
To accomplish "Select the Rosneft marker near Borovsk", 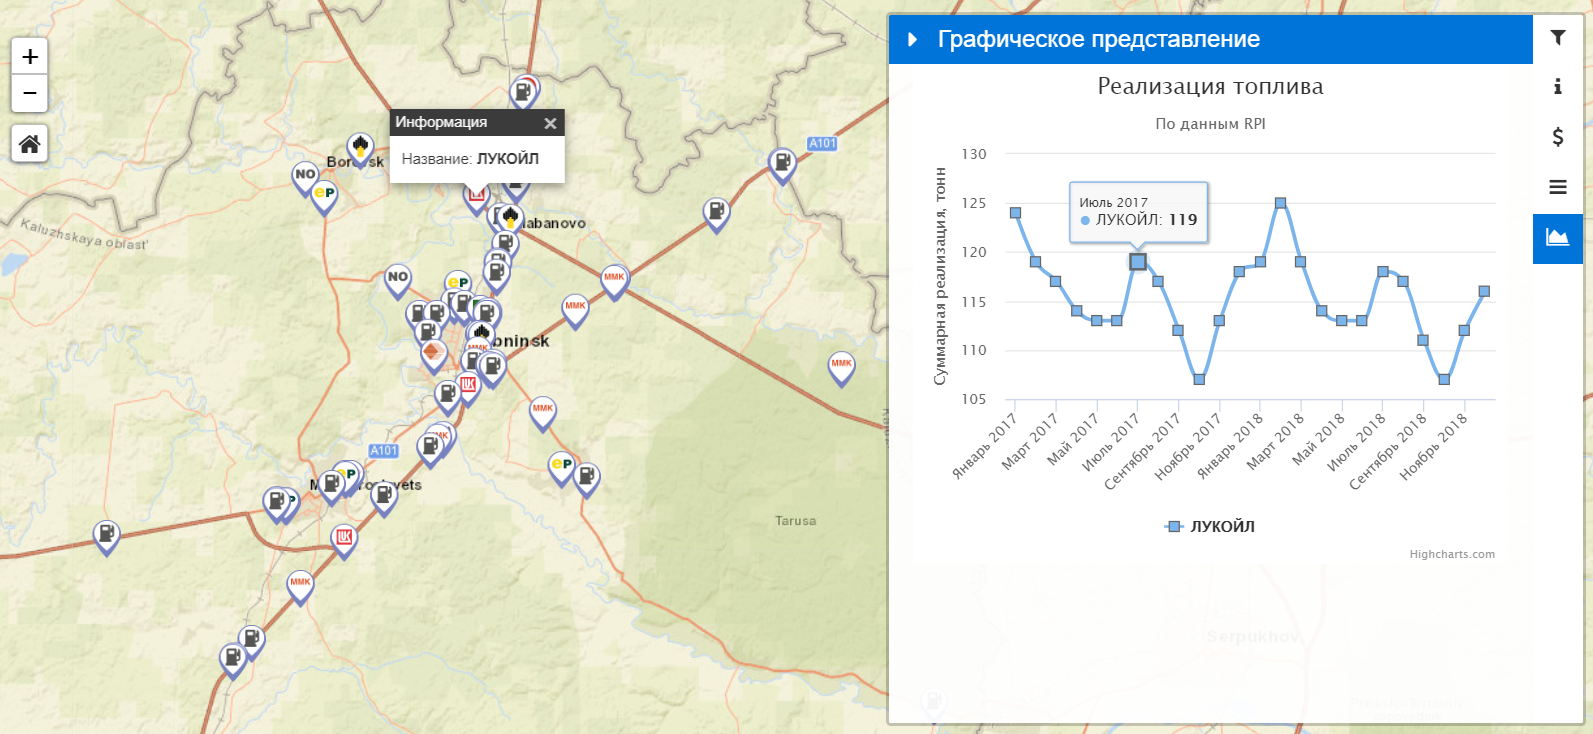I will click(360, 150).
